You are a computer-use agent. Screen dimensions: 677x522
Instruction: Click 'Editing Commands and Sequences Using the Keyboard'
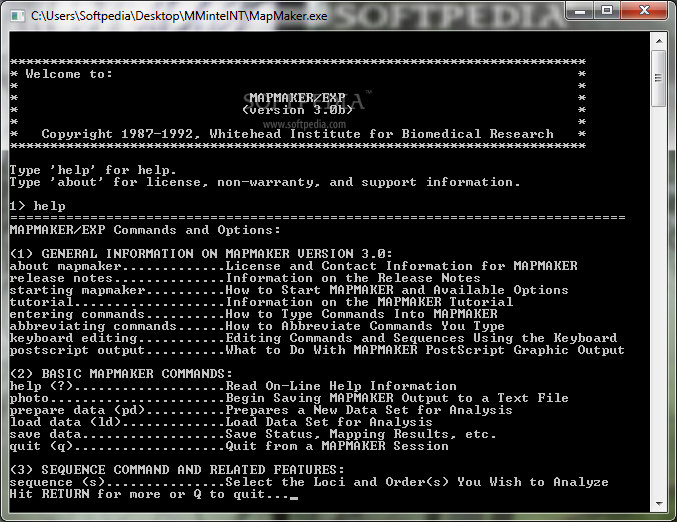pos(421,338)
